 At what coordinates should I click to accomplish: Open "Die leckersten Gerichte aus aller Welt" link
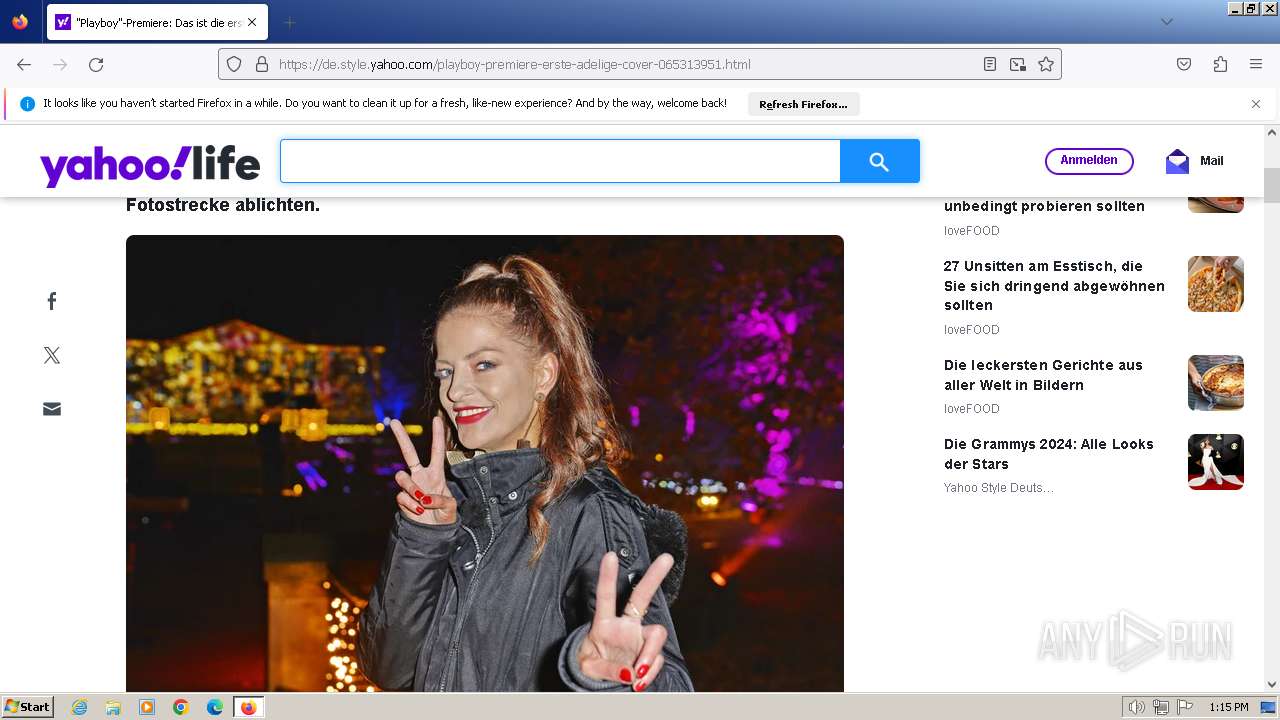pyautogui.click(x=1043, y=375)
